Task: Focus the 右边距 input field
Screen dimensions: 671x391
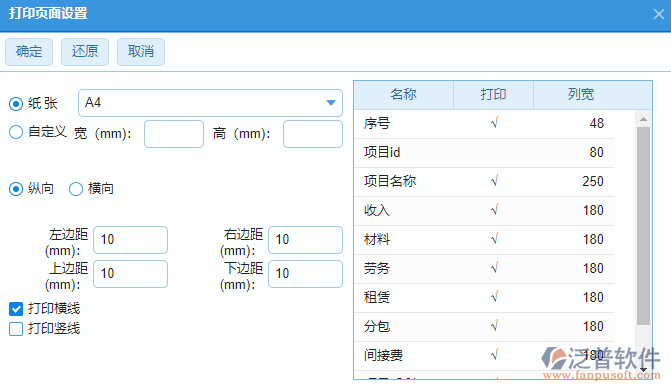Action: pyautogui.click(x=306, y=240)
